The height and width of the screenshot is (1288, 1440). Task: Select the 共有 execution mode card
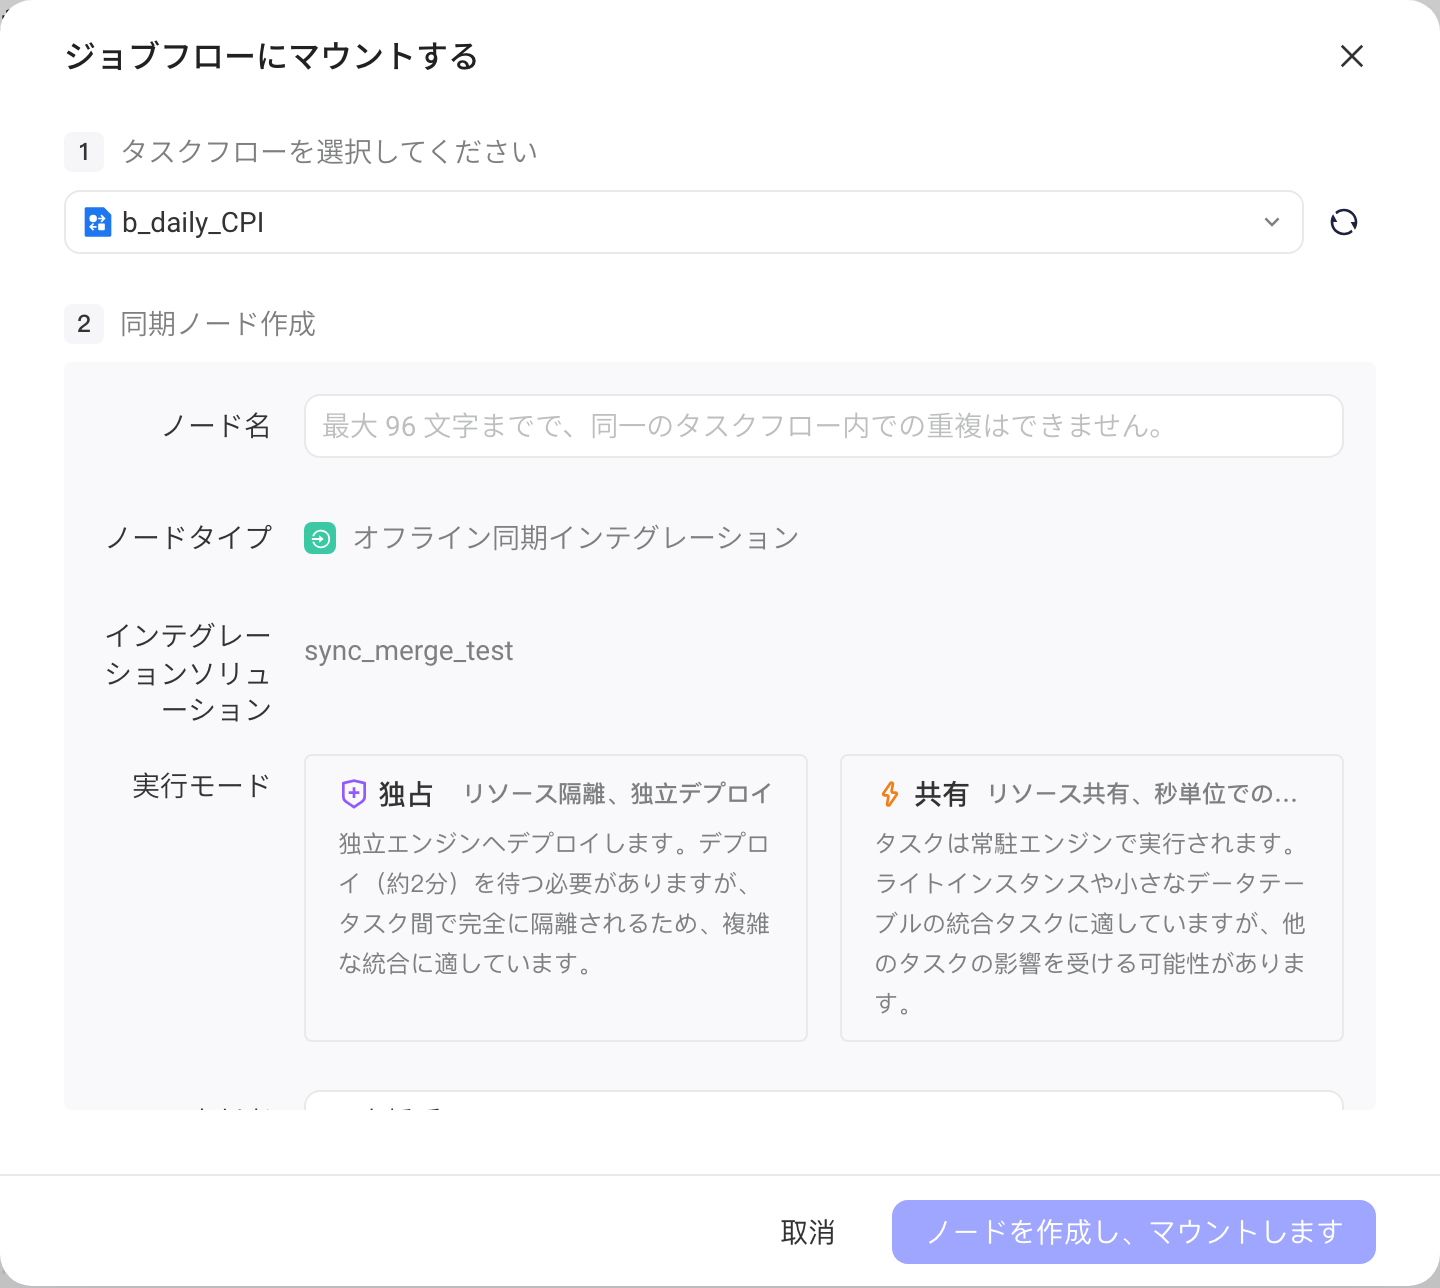[x=1092, y=898]
